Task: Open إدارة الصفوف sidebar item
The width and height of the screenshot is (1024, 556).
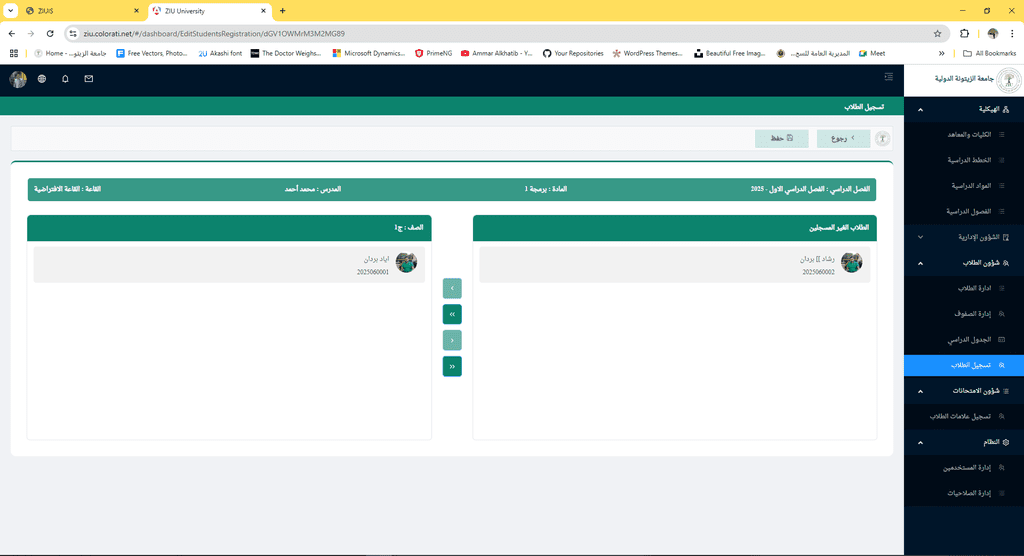Action: [964, 314]
